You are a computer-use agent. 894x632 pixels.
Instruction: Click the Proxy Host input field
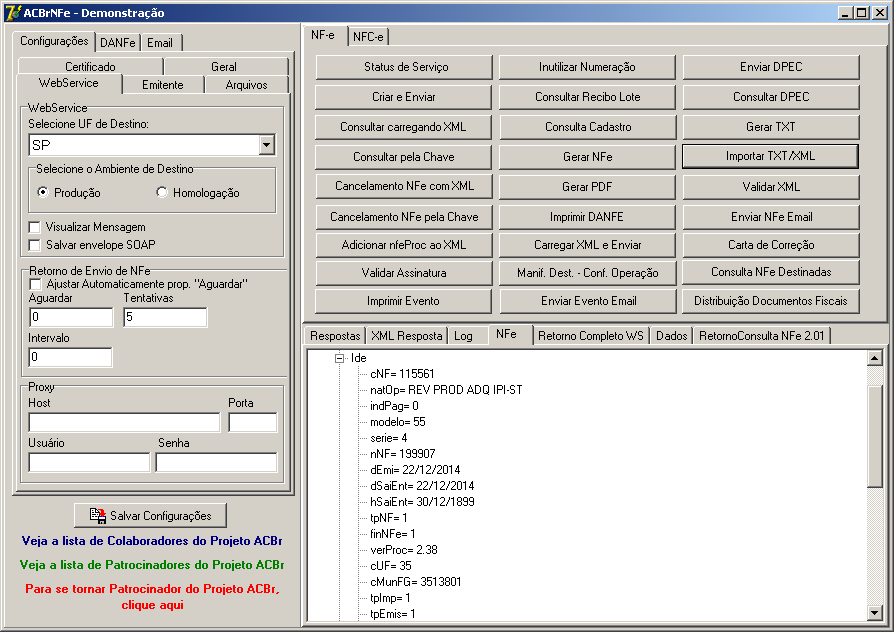pos(124,423)
